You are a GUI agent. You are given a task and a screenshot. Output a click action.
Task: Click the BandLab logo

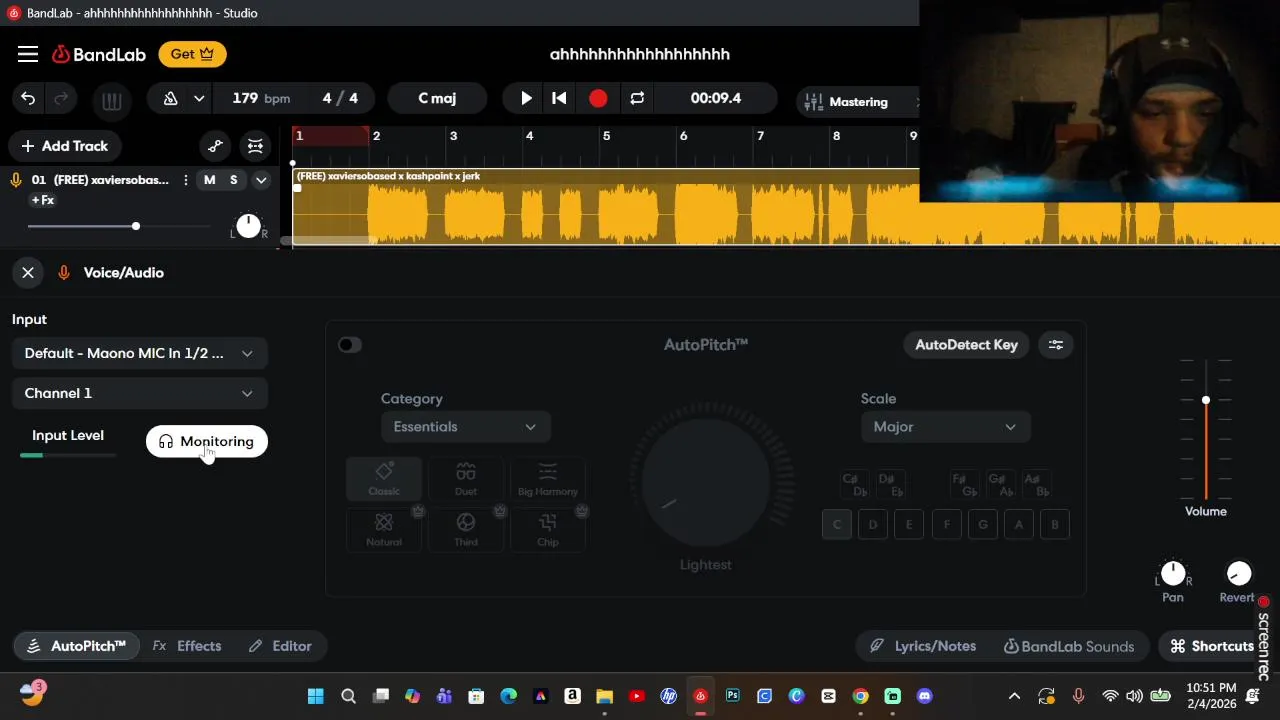(x=99, y=54)
